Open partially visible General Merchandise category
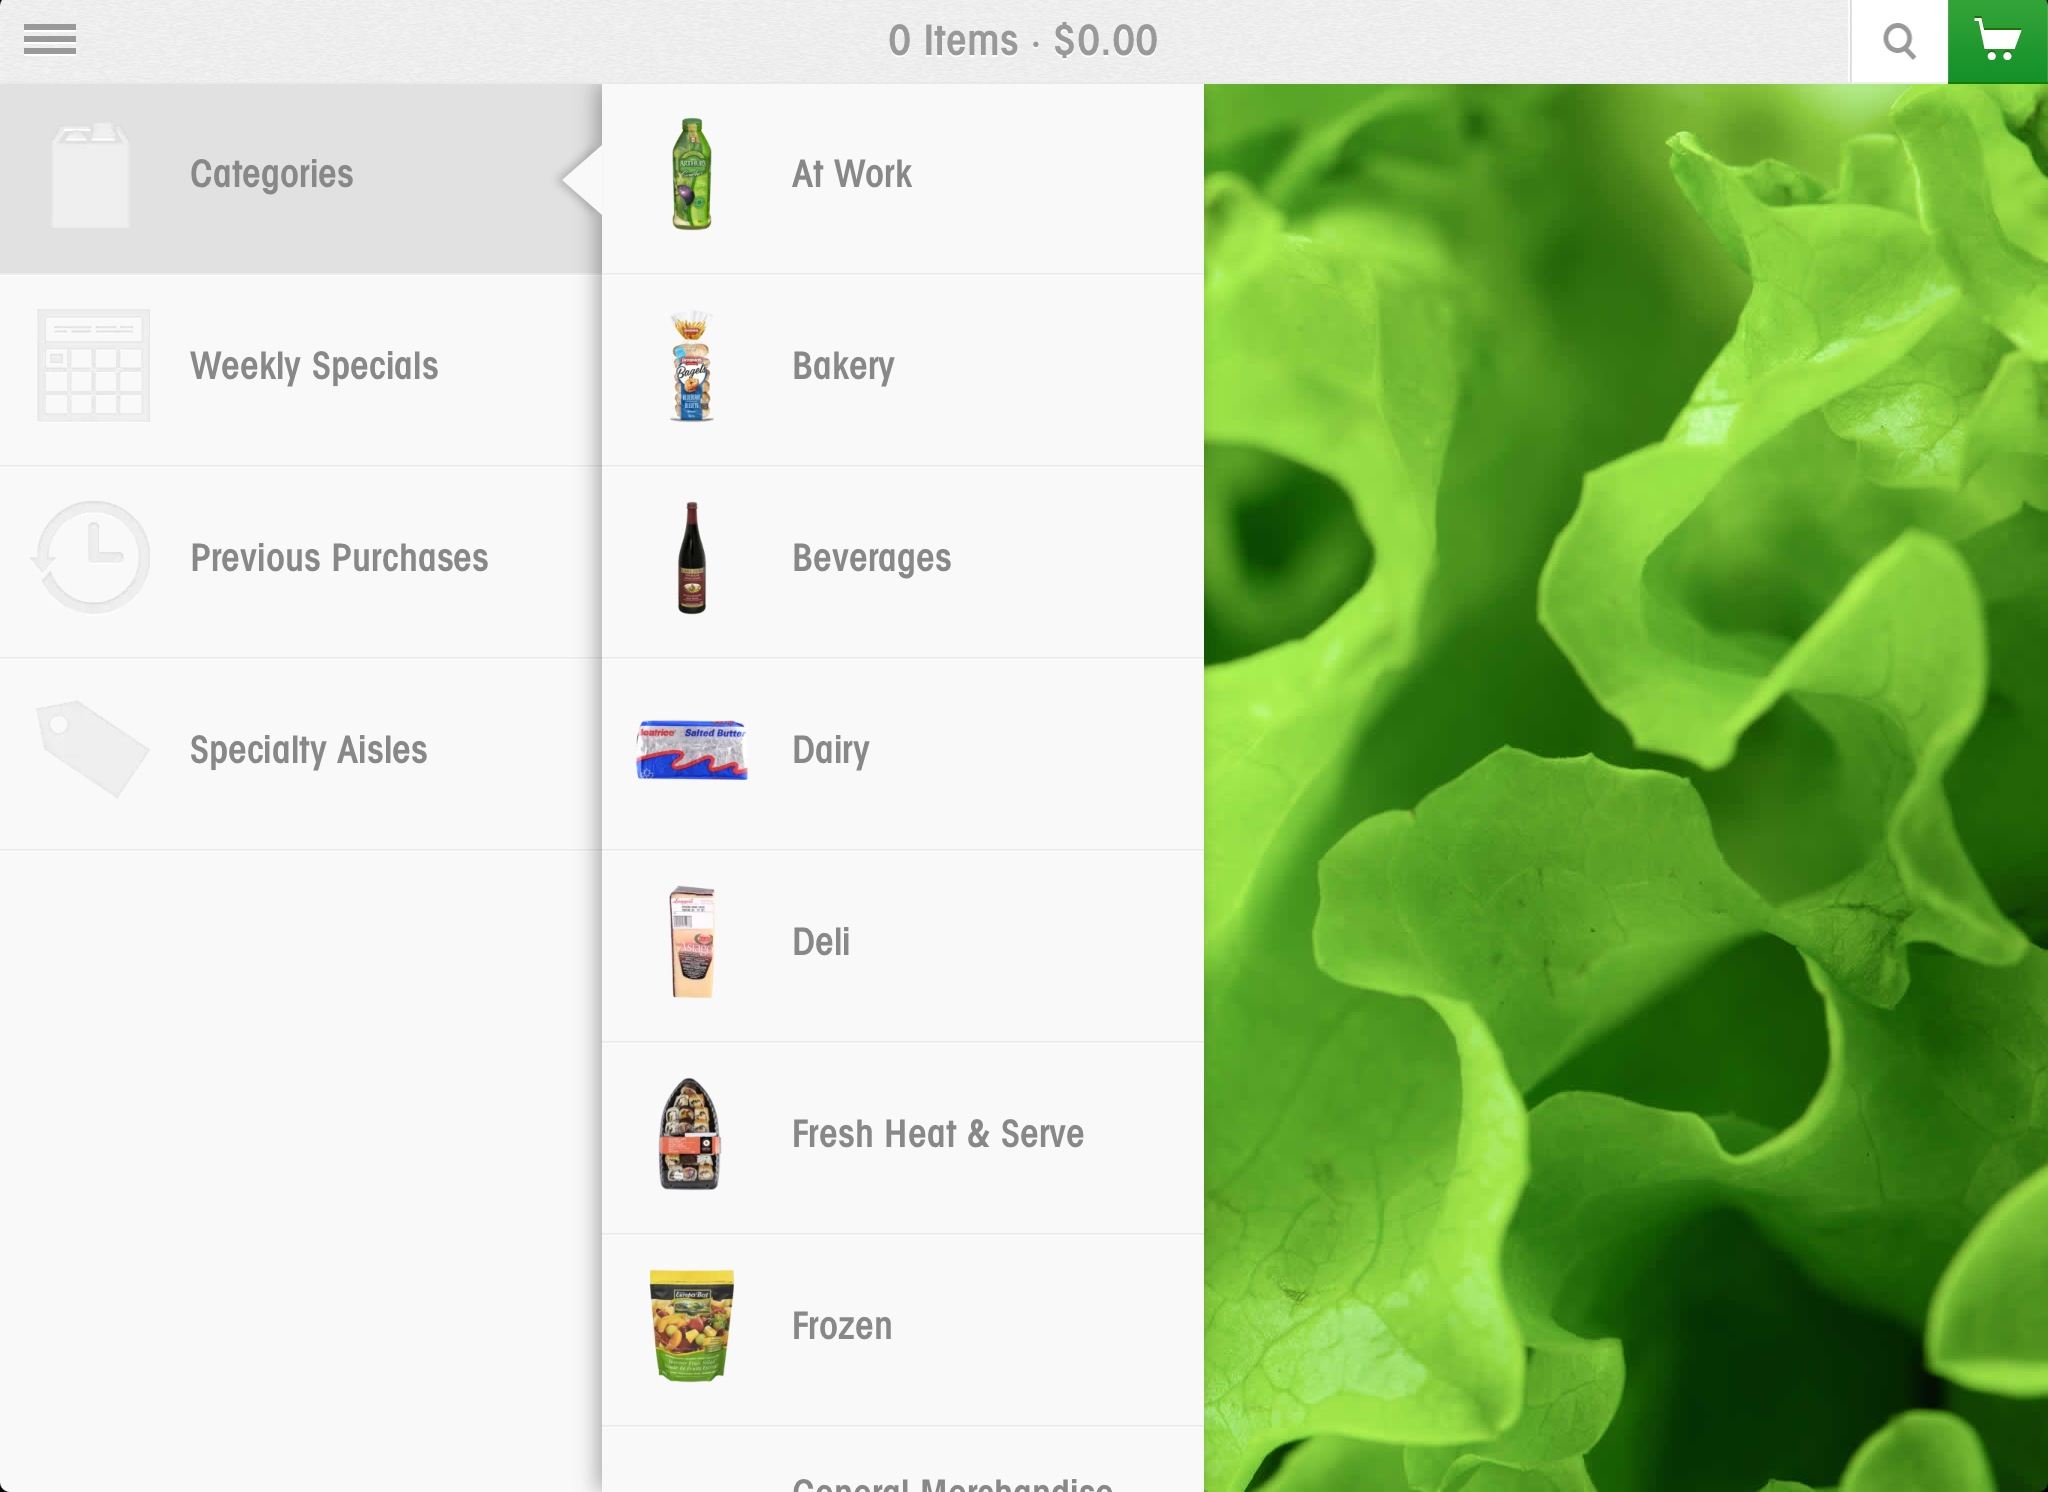The image size is (2048, 1492). tap(903, 1460)
